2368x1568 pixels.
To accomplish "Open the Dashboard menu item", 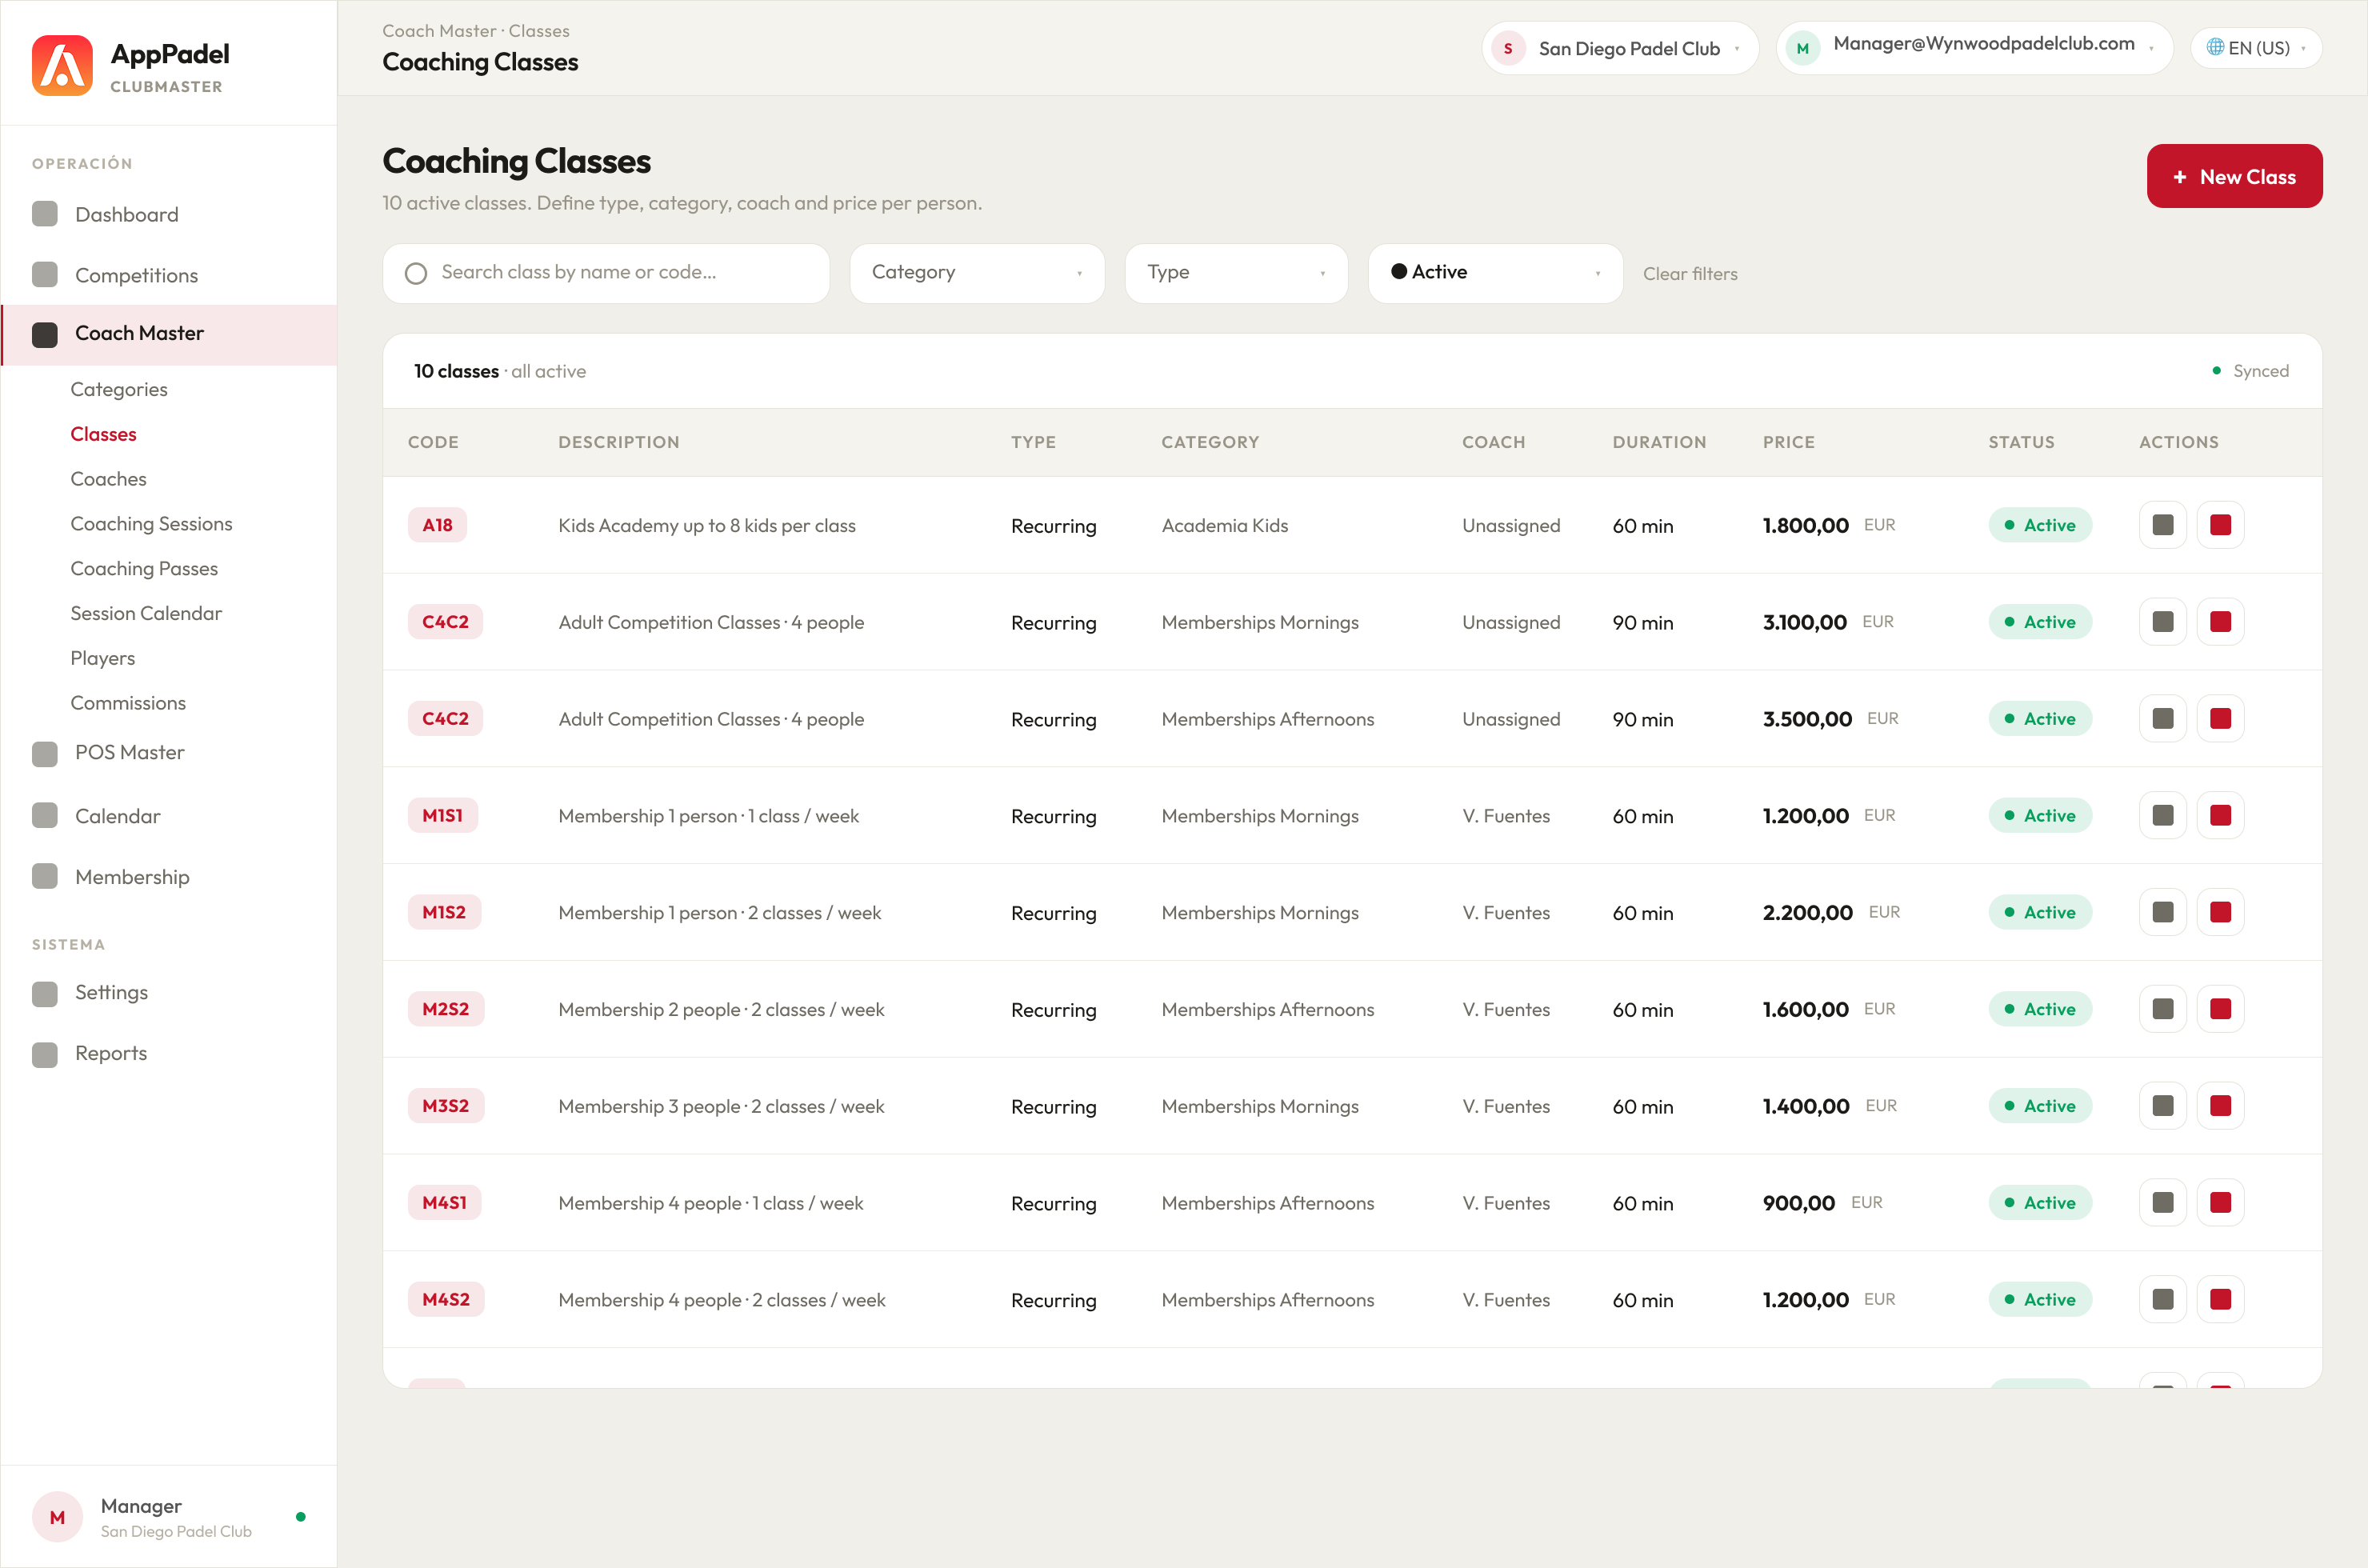I will [x=168, y=214].
